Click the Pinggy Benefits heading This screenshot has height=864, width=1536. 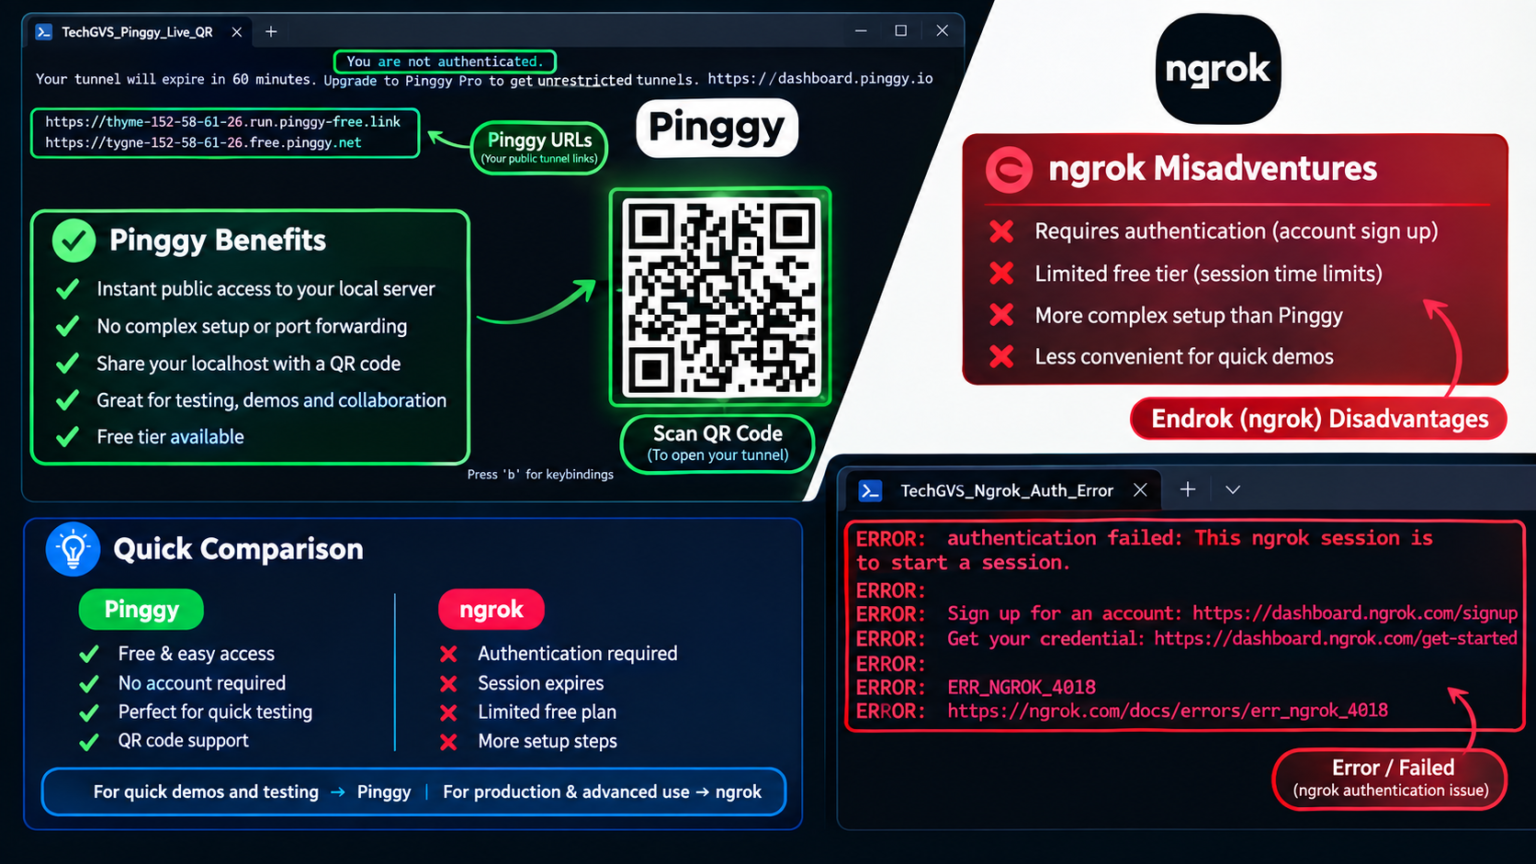(217, 240)
